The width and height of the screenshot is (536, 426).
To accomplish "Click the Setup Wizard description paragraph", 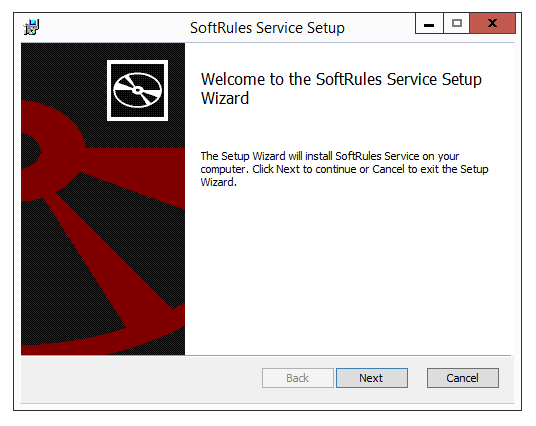I will point(345,169).
